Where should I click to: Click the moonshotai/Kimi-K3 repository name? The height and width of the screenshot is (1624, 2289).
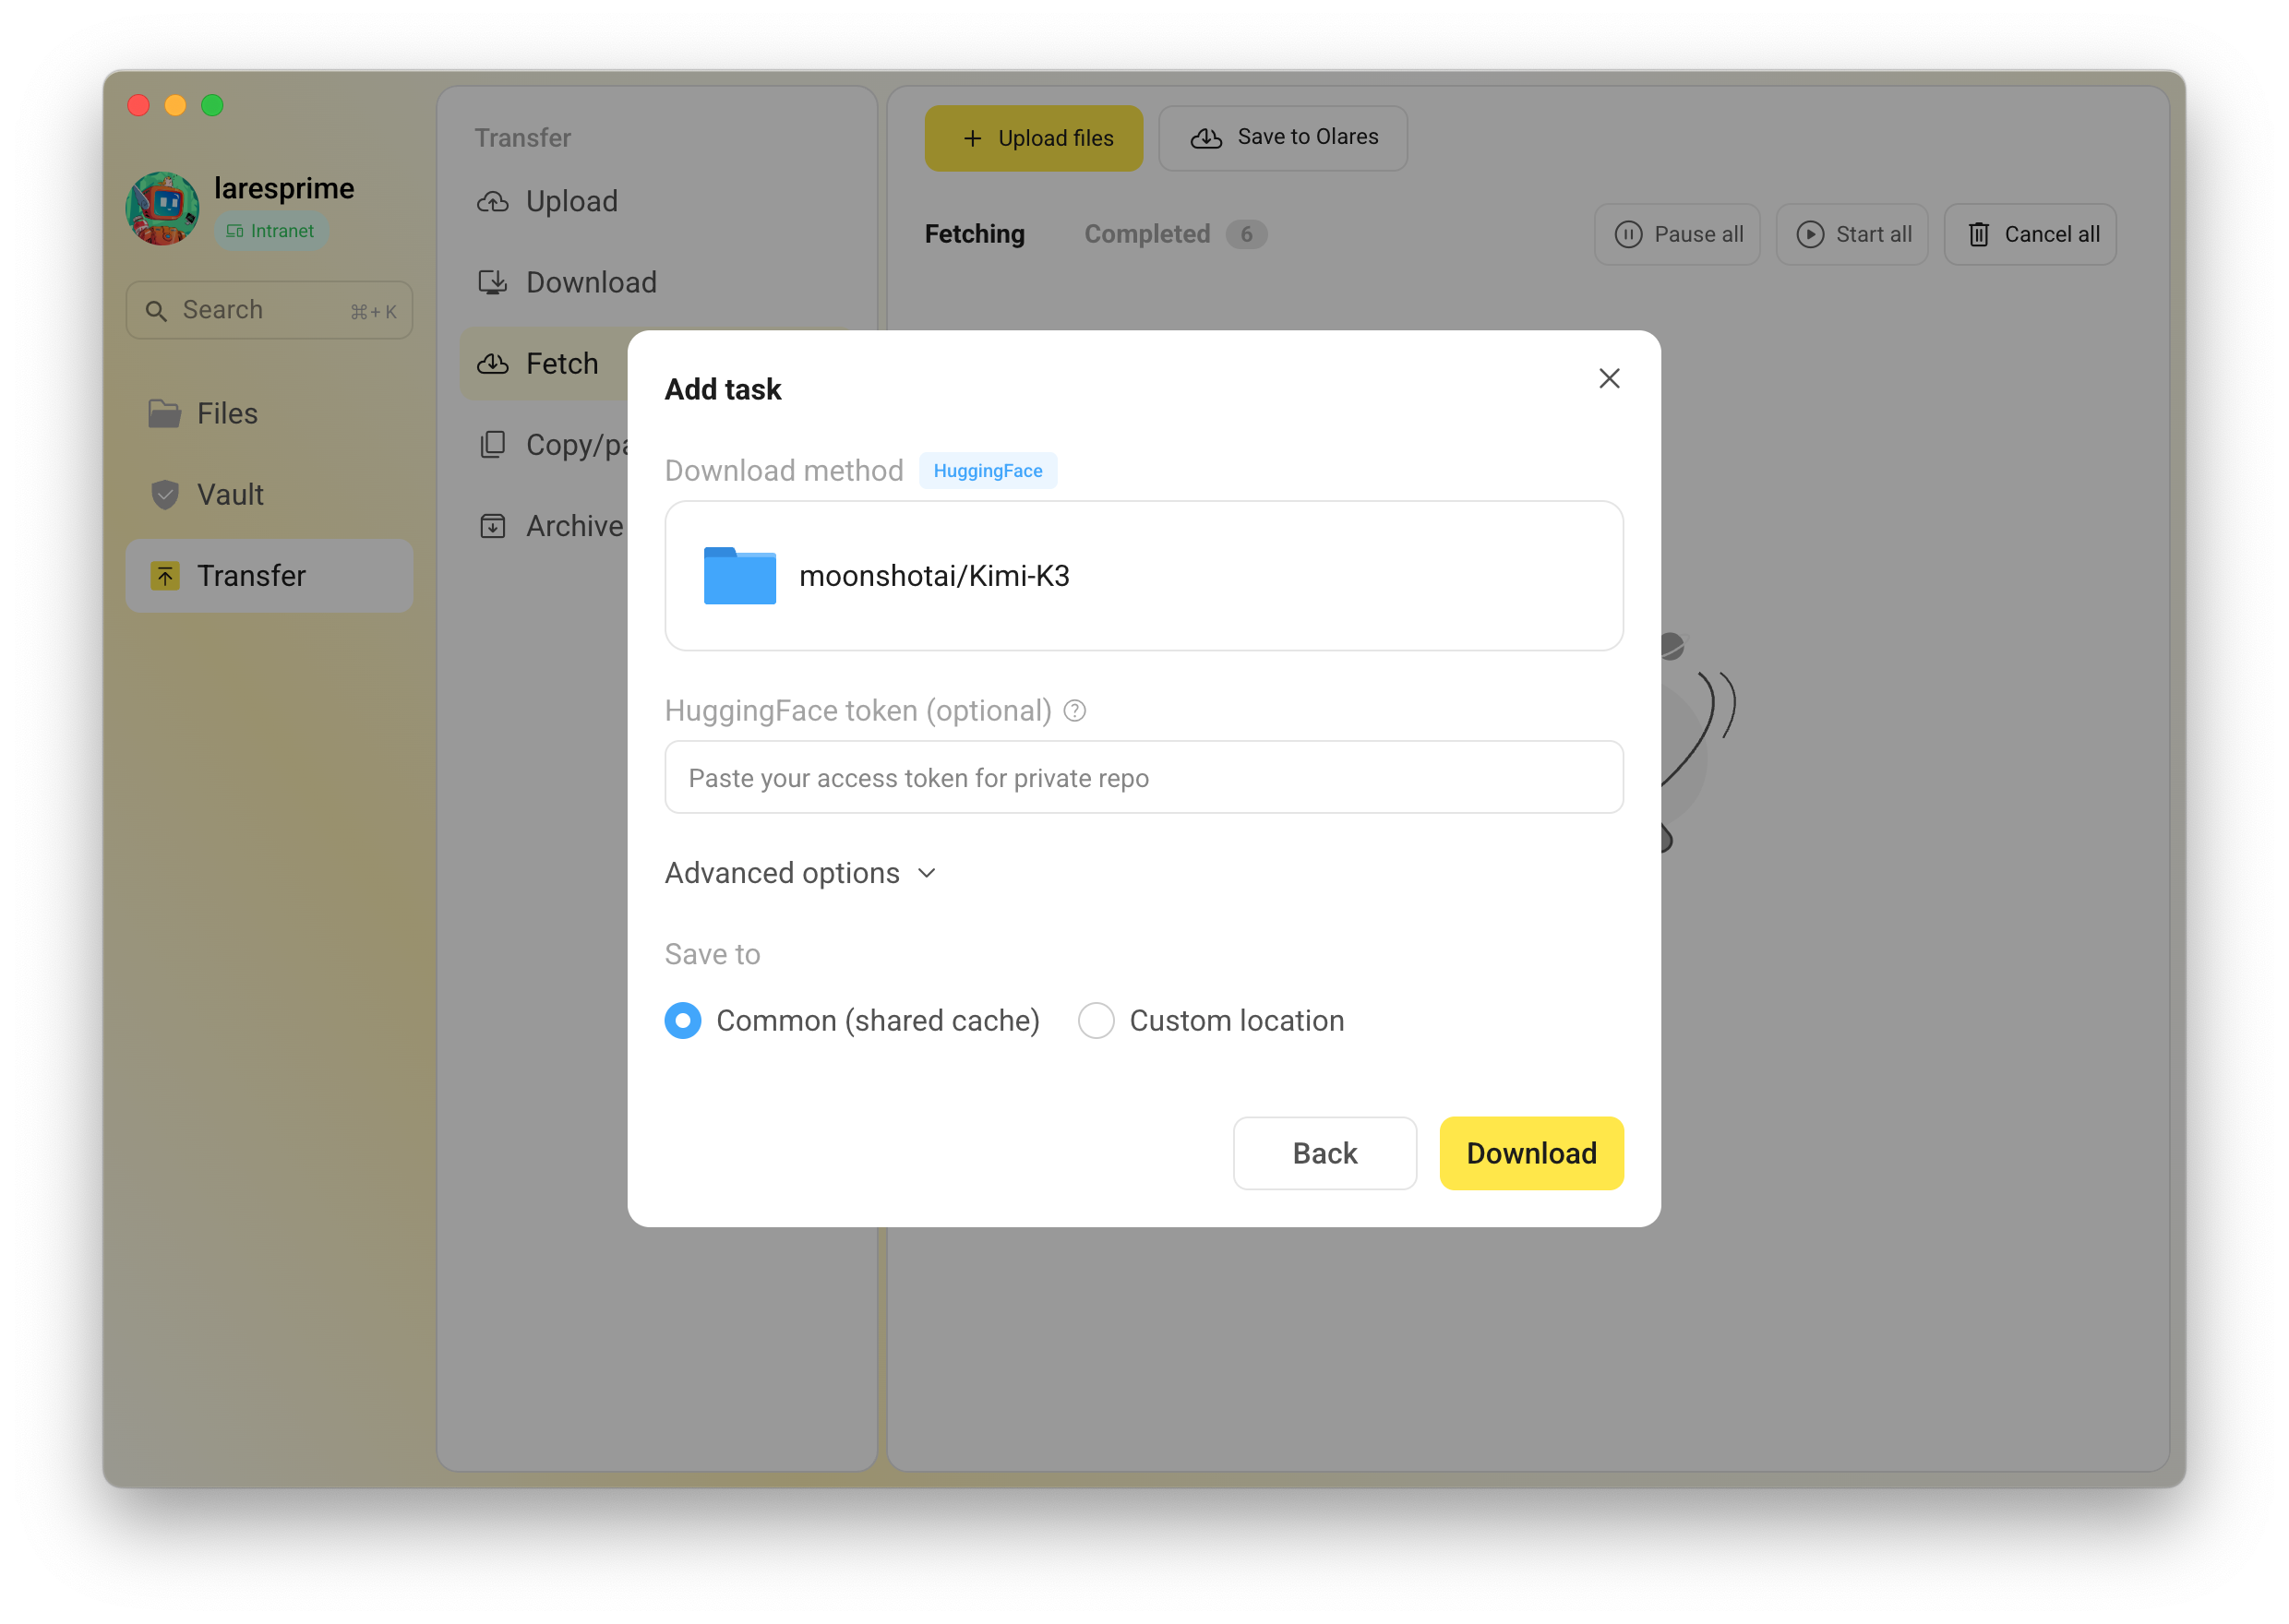point(934,576)
